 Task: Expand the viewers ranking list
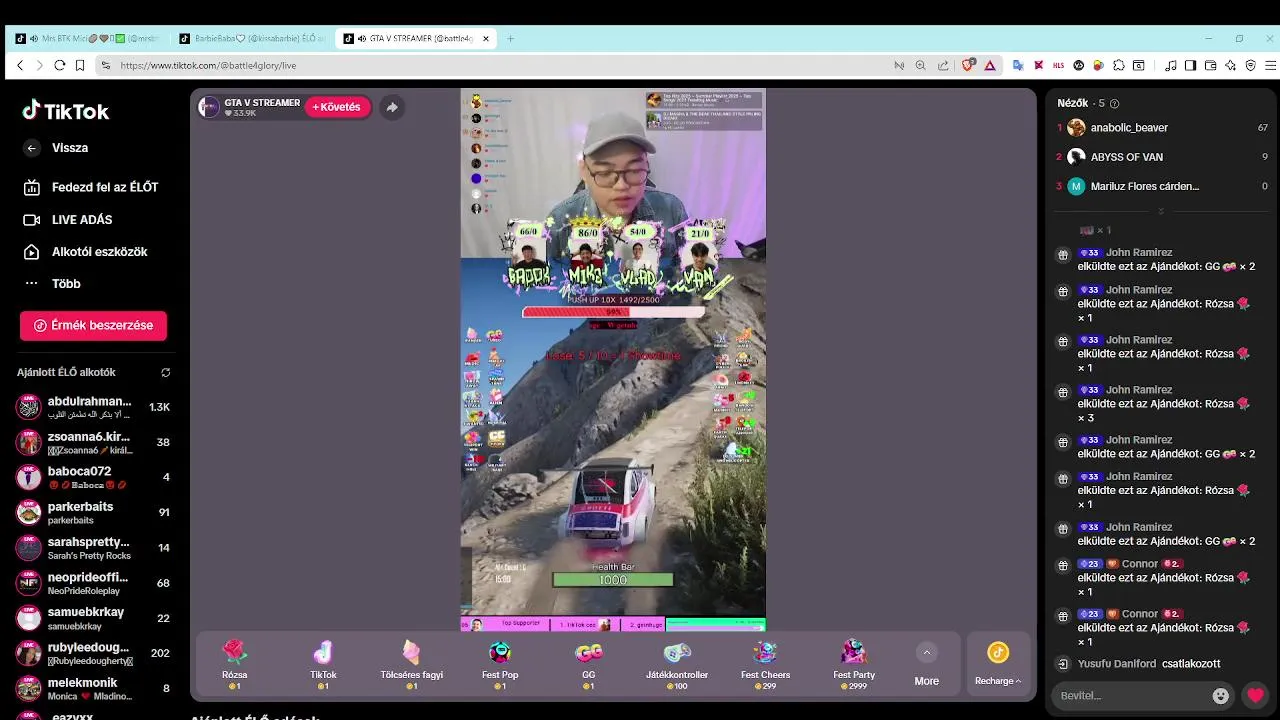[1161, 211]
